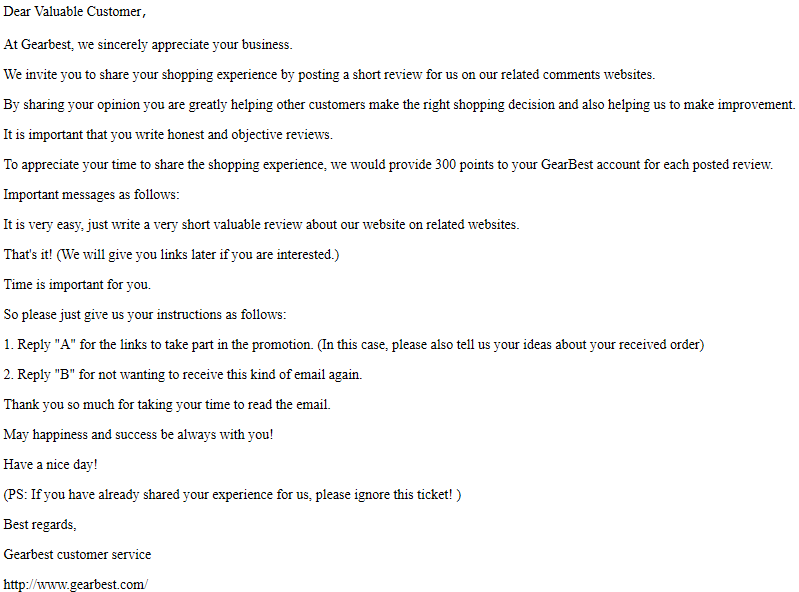Click the "we sincerely appreciate your business" line
Image resolution: width=799 pixels, height=592 pixels.
(148, 45)
